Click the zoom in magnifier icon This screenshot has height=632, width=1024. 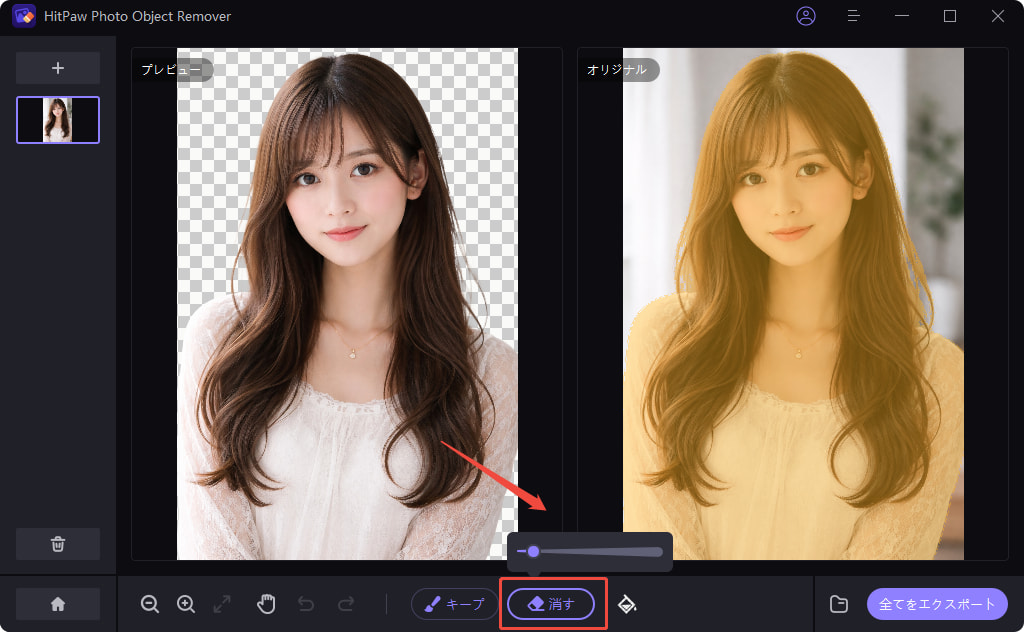pos(186,604)
